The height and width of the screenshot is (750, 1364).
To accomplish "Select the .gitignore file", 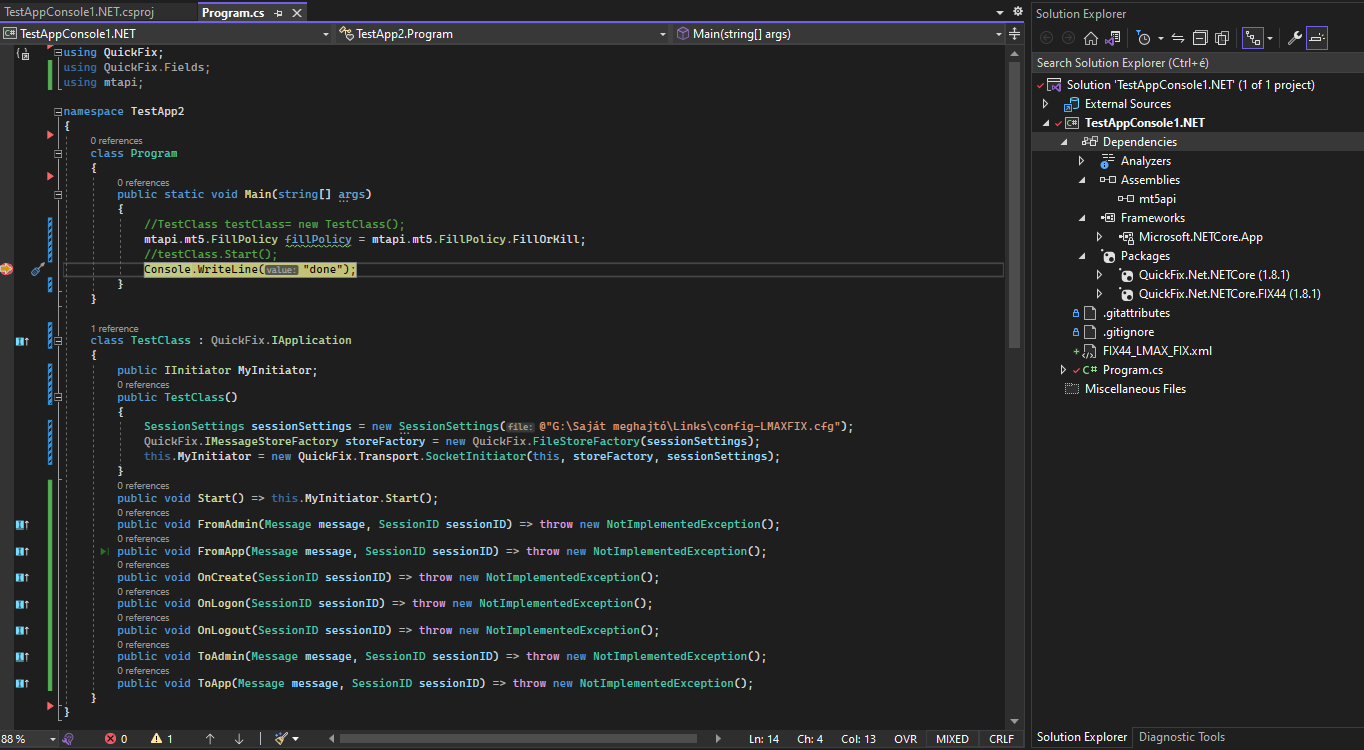I will pos(1128,332).
